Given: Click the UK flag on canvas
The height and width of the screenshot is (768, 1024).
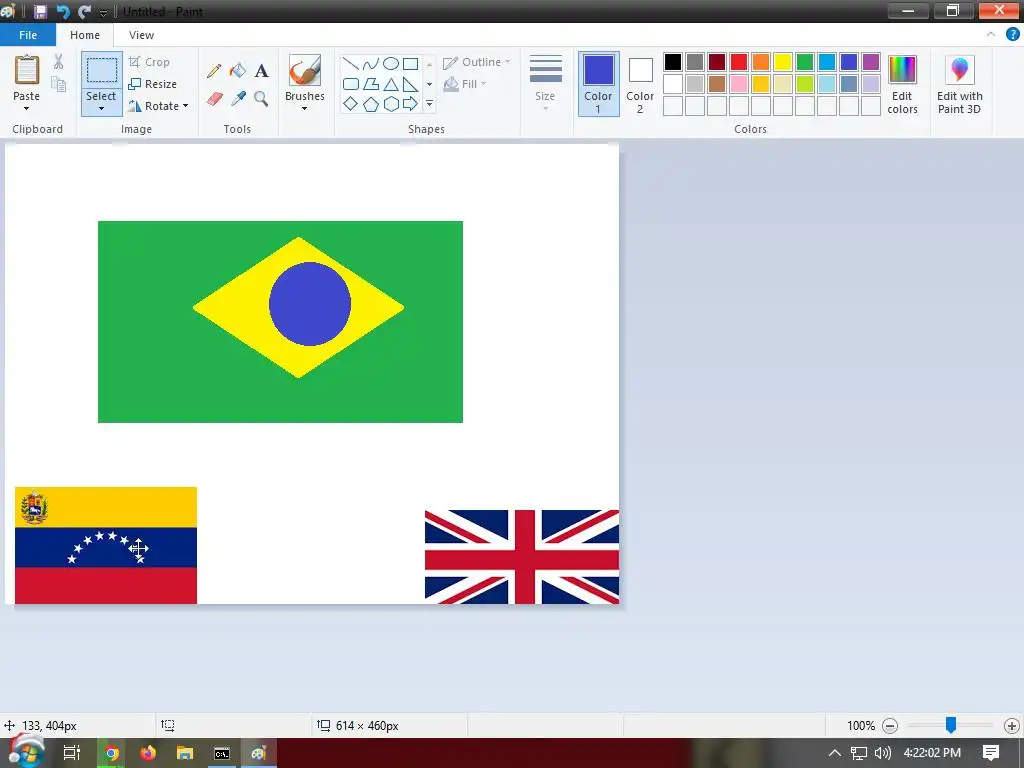Looking at the screenshot, I should pyautogui.click(x=522, y=557).
